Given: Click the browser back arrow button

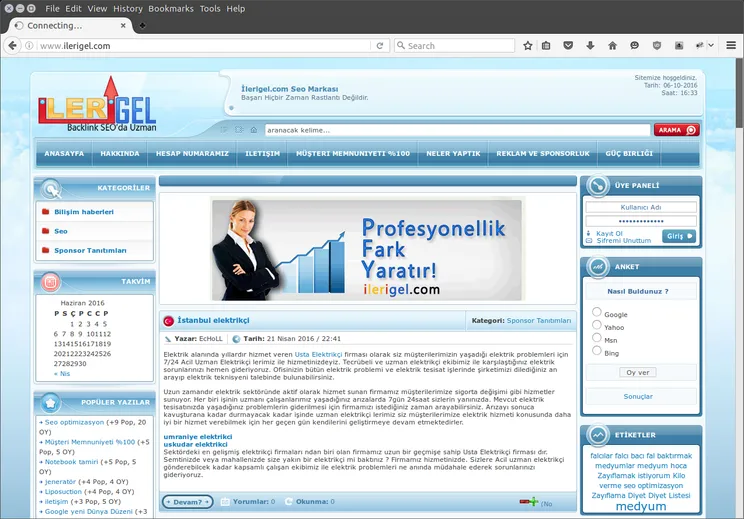Looking at the screenshot, I should point(13,46).
